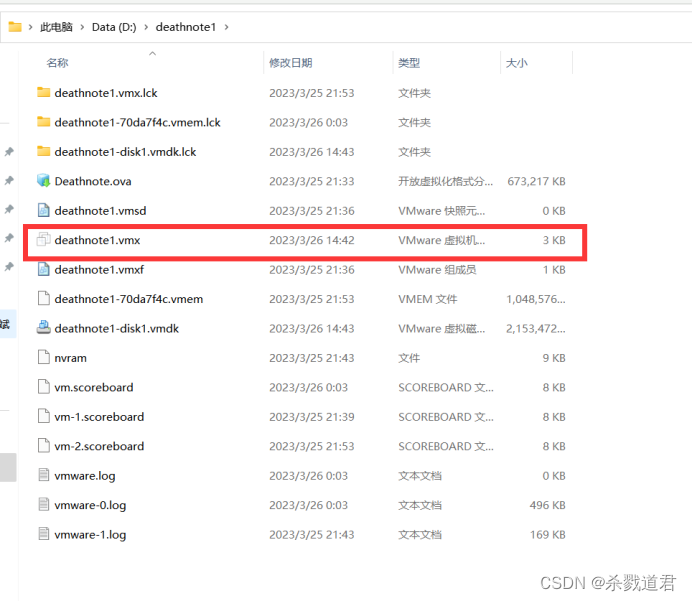Click the deathnote1.vmx.lck folder icon
The width and height of the screenshot is (692, 601).
pos(43,92)
